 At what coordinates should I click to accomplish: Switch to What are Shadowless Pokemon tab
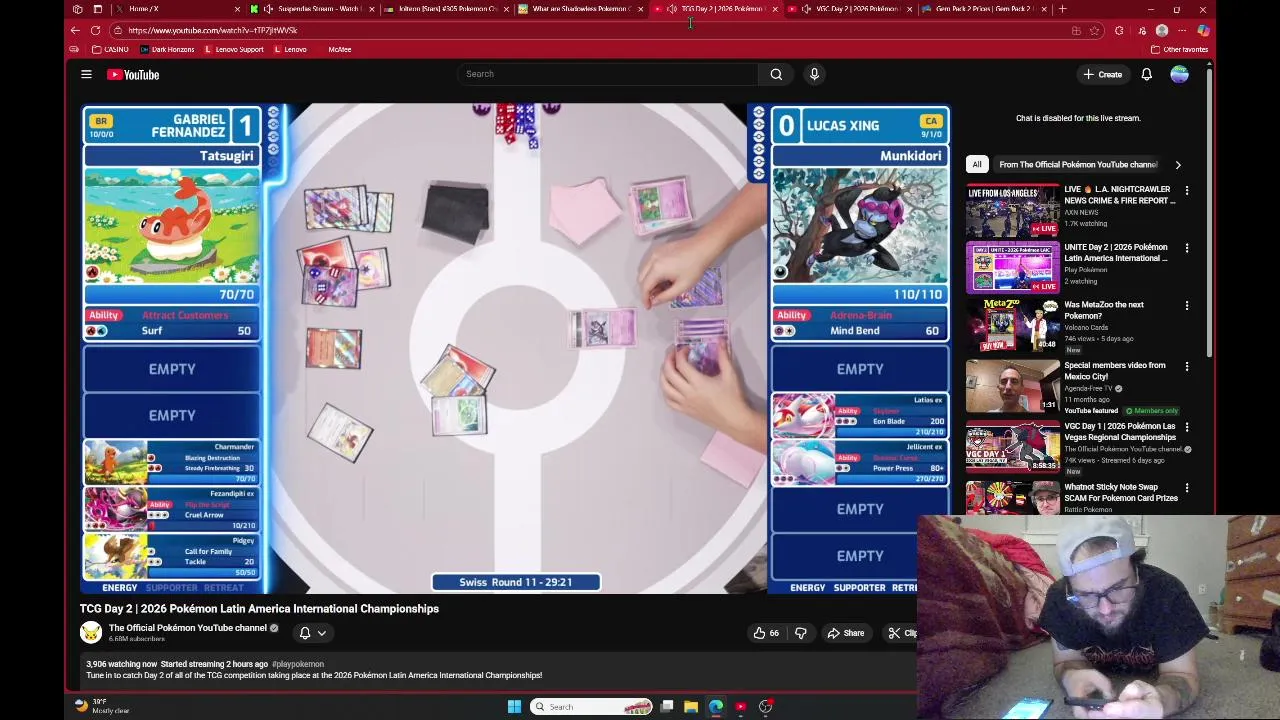click(580, 9)
